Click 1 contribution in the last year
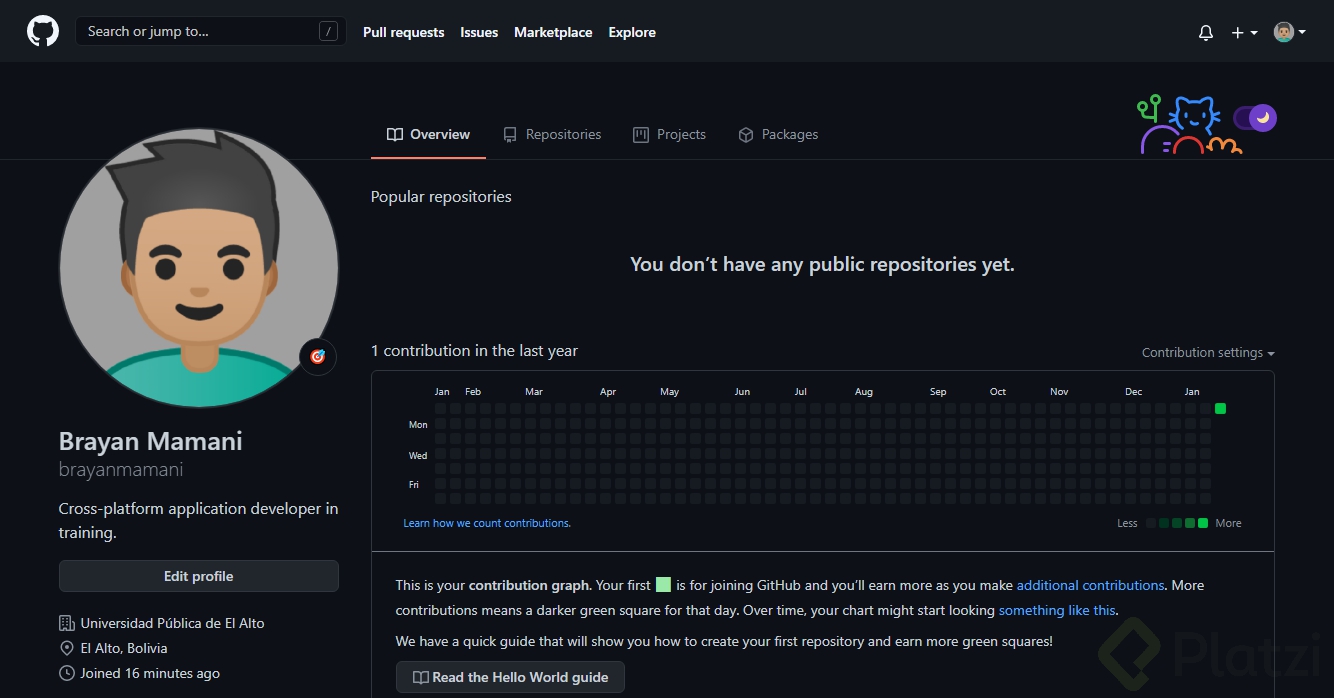 pos(474,350)
